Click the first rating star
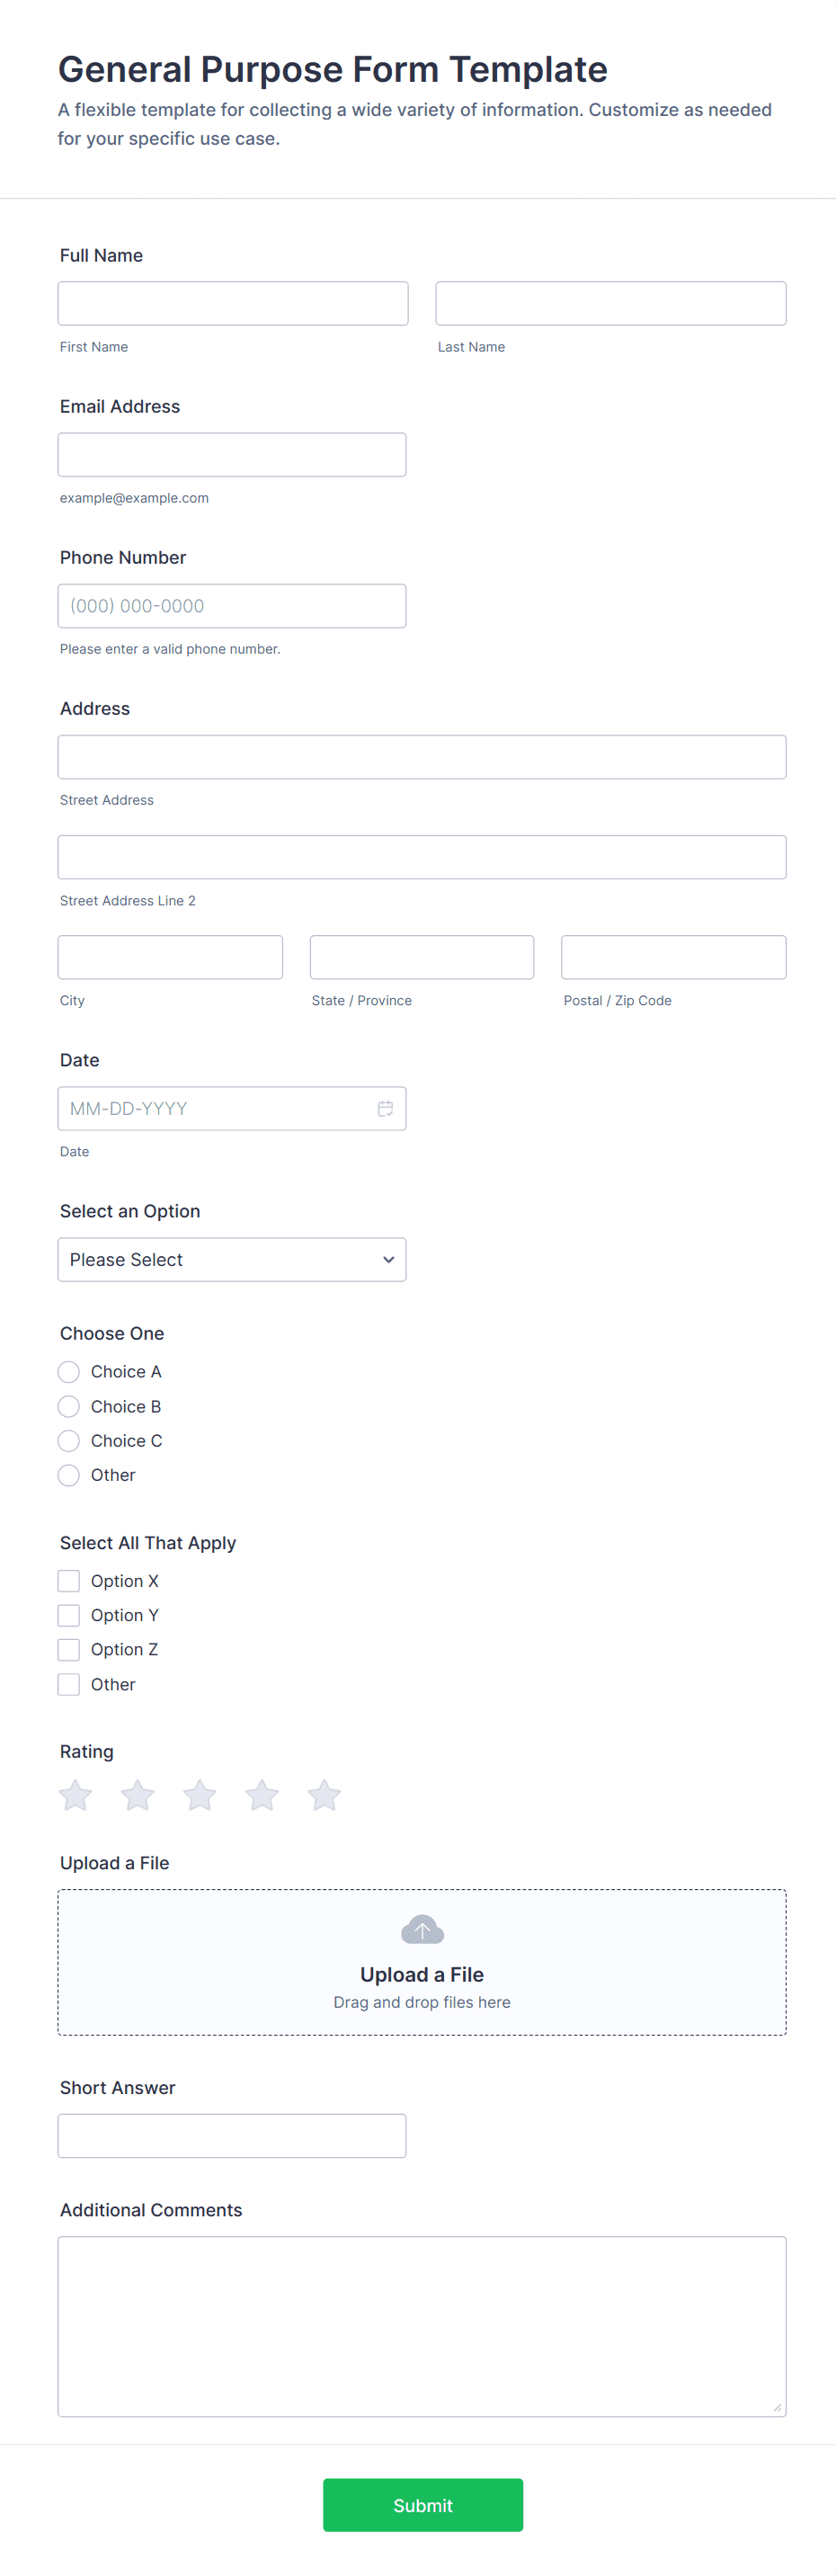Screen dimensions: 836x2576 76,1795
